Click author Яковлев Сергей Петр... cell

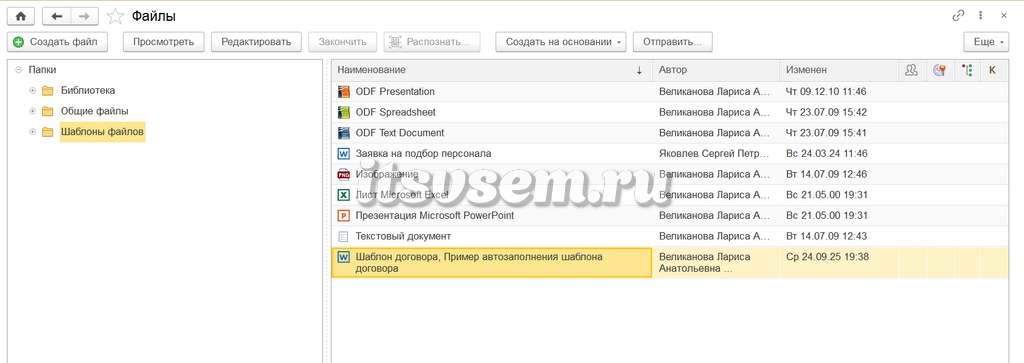pos(716,154)
